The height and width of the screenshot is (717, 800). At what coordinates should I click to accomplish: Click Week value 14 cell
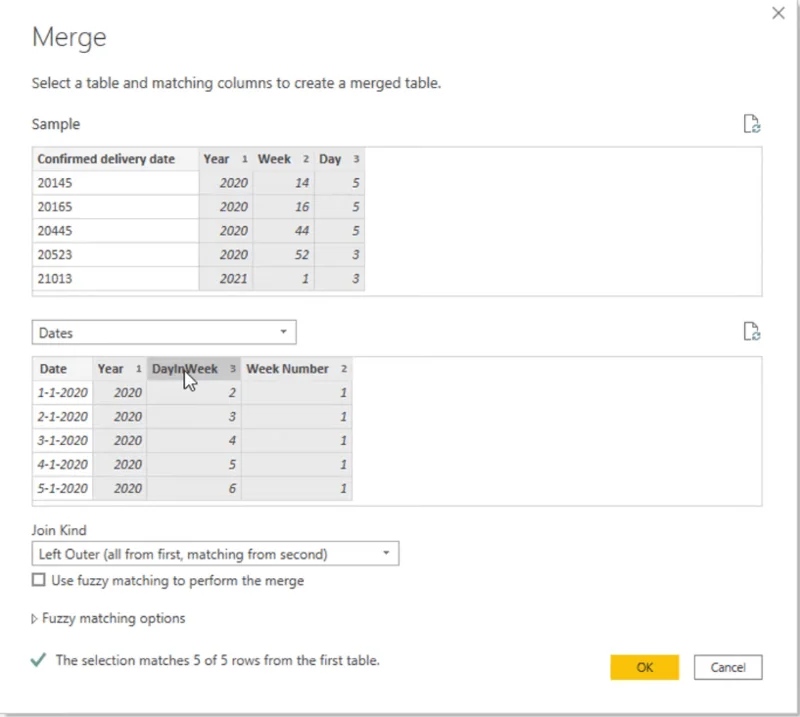(x=283, y=183)
